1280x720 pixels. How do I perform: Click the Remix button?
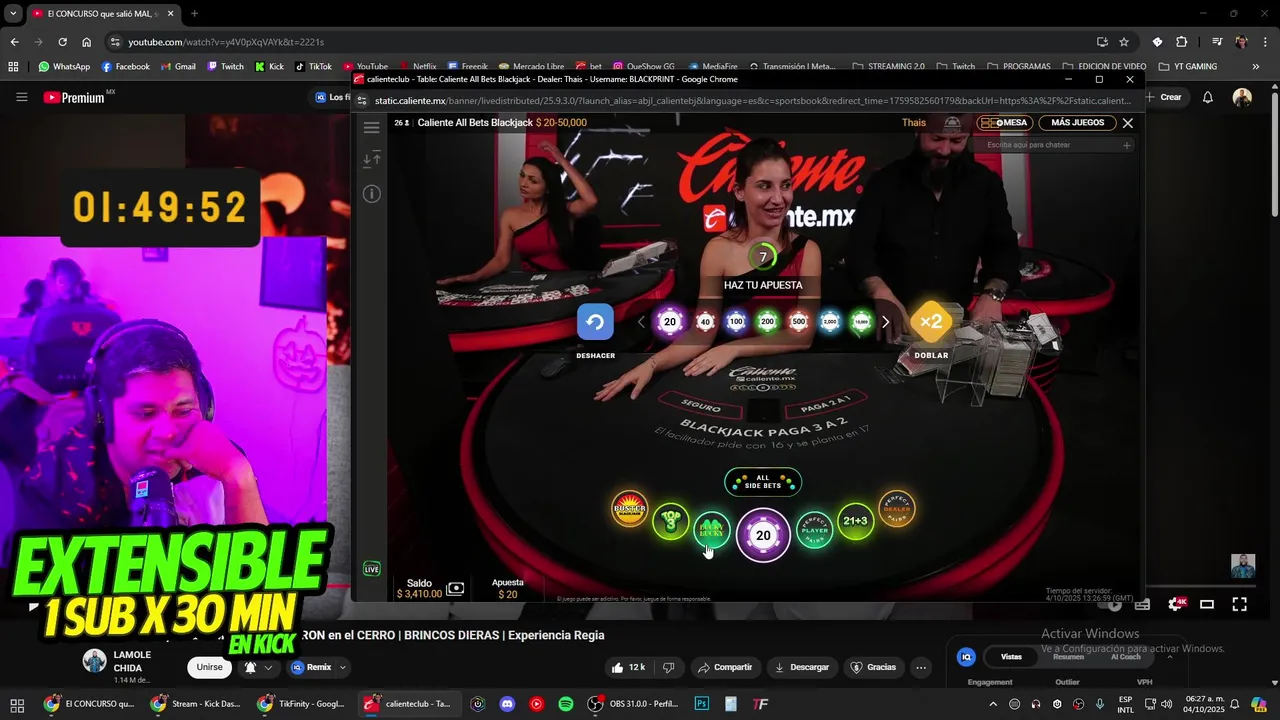click(311, 667)
